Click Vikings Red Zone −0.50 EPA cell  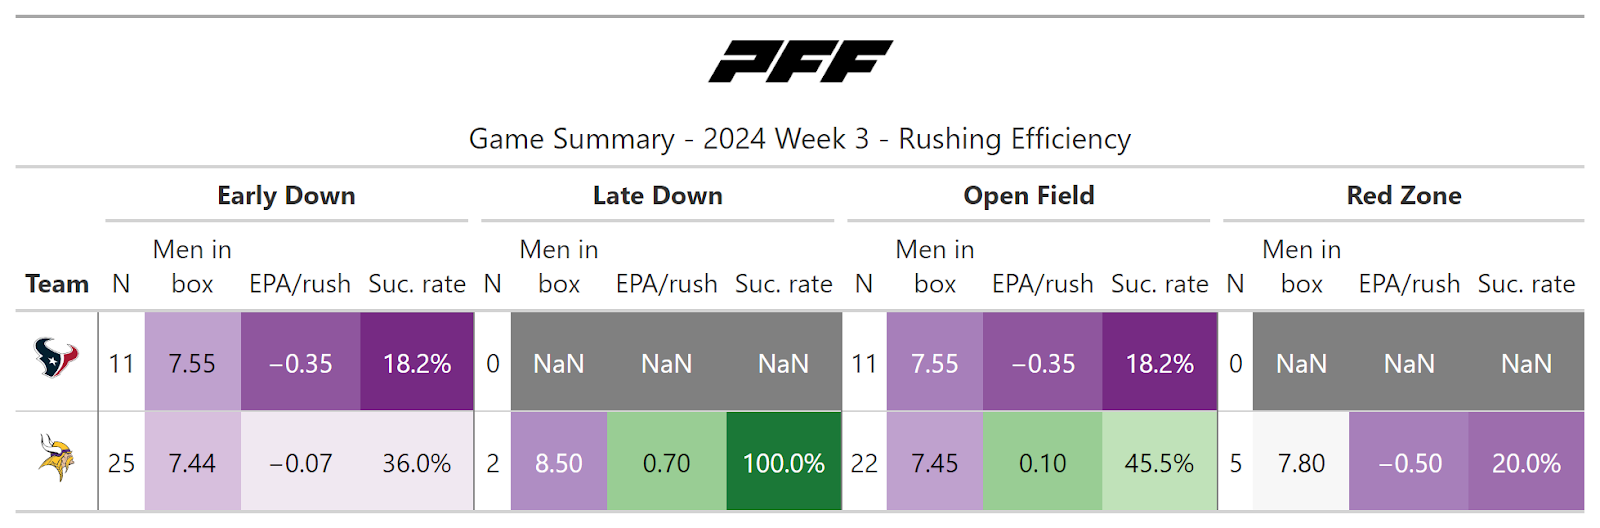click(1409, 463)
